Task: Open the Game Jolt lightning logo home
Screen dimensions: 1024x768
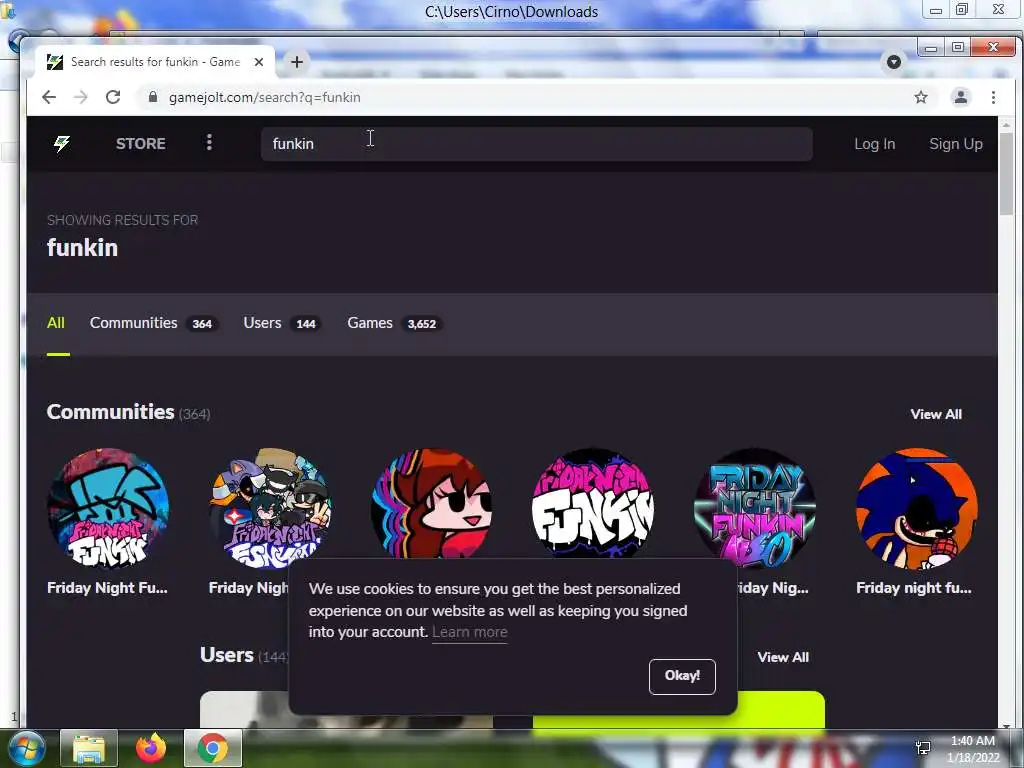Action: (x=61, y=144)
